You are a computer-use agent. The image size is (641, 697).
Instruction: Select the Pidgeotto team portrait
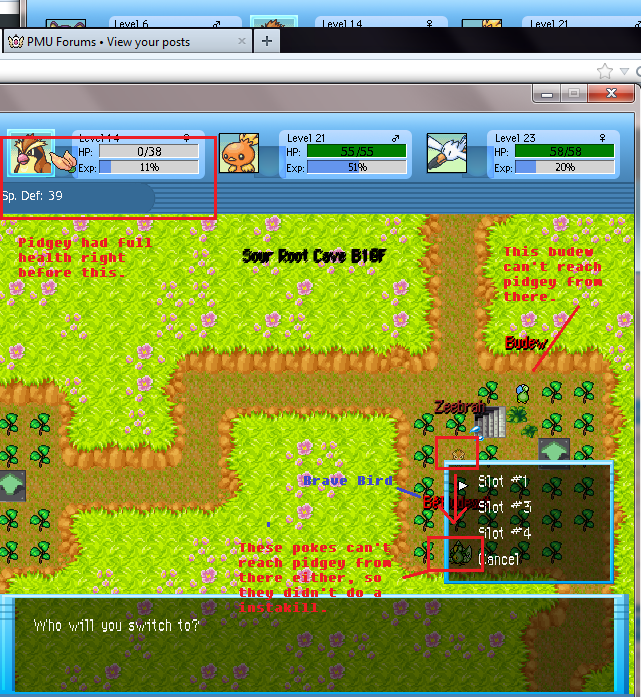point(31,154)
